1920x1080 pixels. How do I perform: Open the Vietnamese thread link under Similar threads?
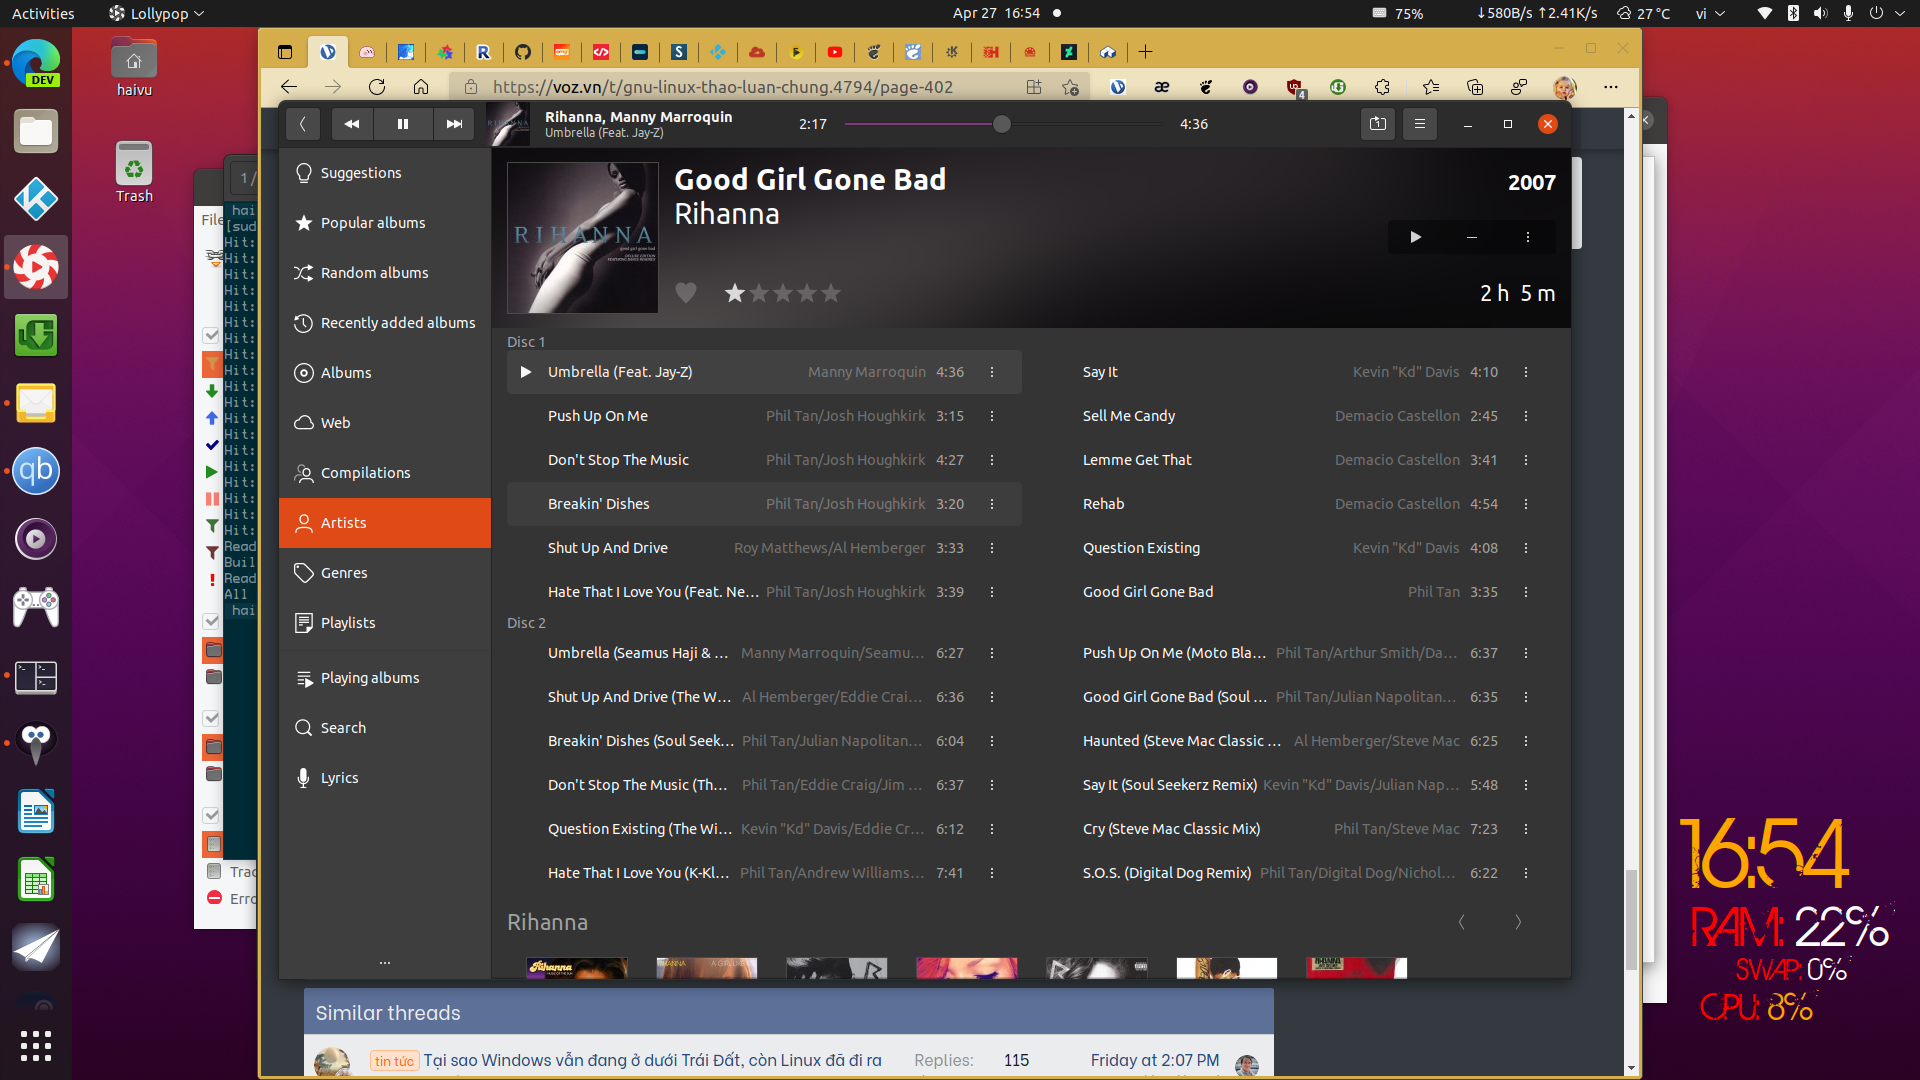(652, 1060)
